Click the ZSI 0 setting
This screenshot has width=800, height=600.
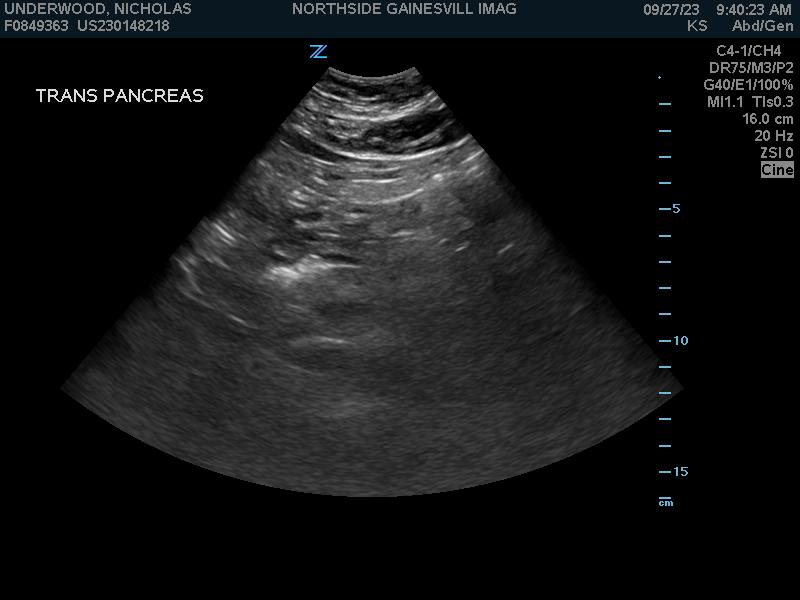776,153
